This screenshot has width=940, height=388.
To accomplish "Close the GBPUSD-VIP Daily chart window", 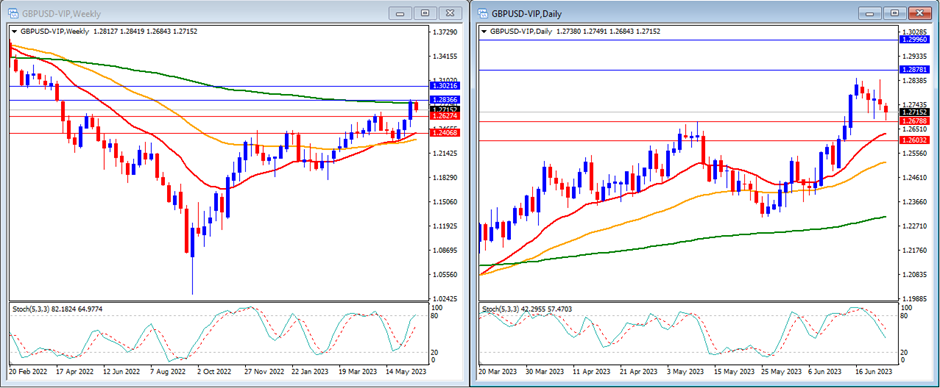I will [920, 13].
